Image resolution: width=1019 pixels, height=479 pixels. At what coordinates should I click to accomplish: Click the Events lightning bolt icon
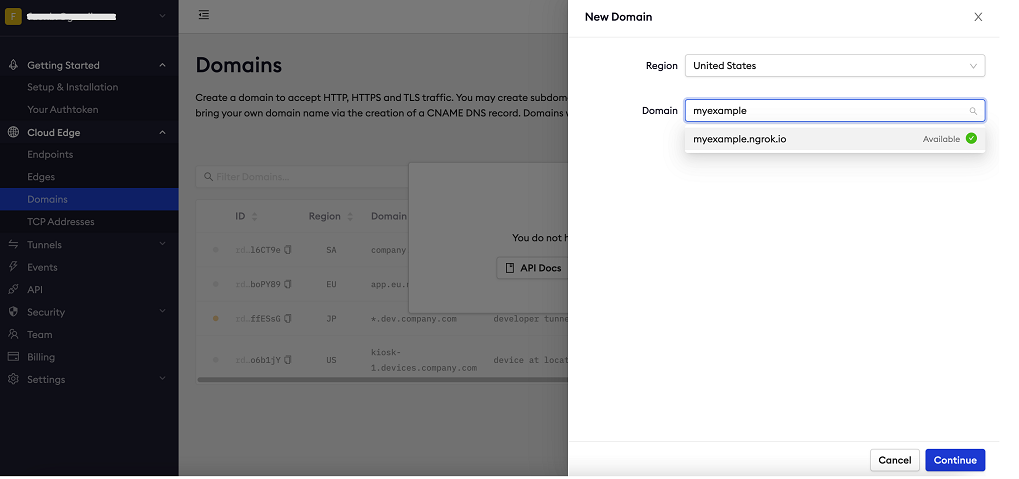pyautogui.click(x=13, y=267)
